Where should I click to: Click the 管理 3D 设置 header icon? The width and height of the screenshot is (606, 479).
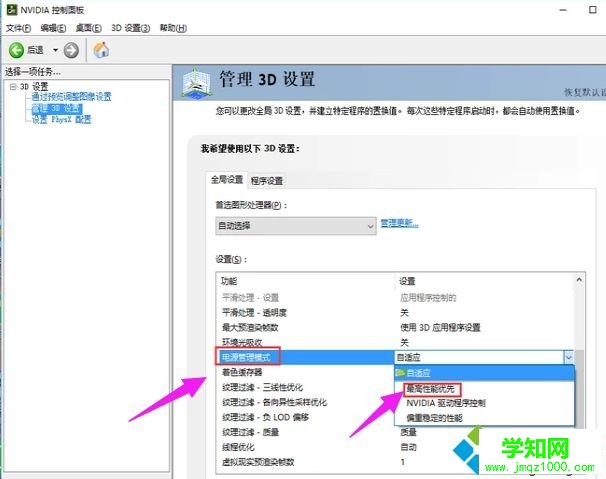[x=196, y=83]
